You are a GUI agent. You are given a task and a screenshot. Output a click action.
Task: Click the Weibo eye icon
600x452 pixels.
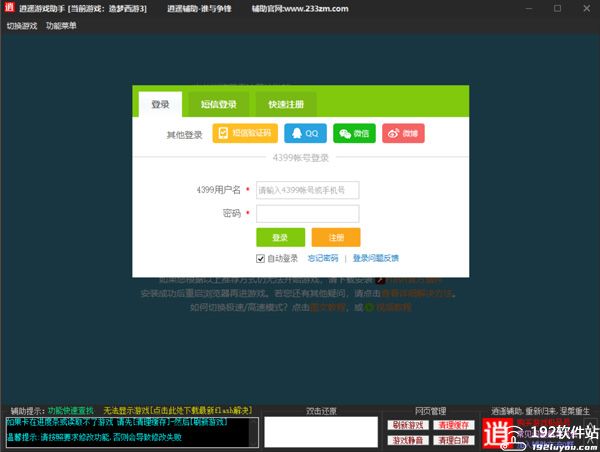[x=394, y=133]
